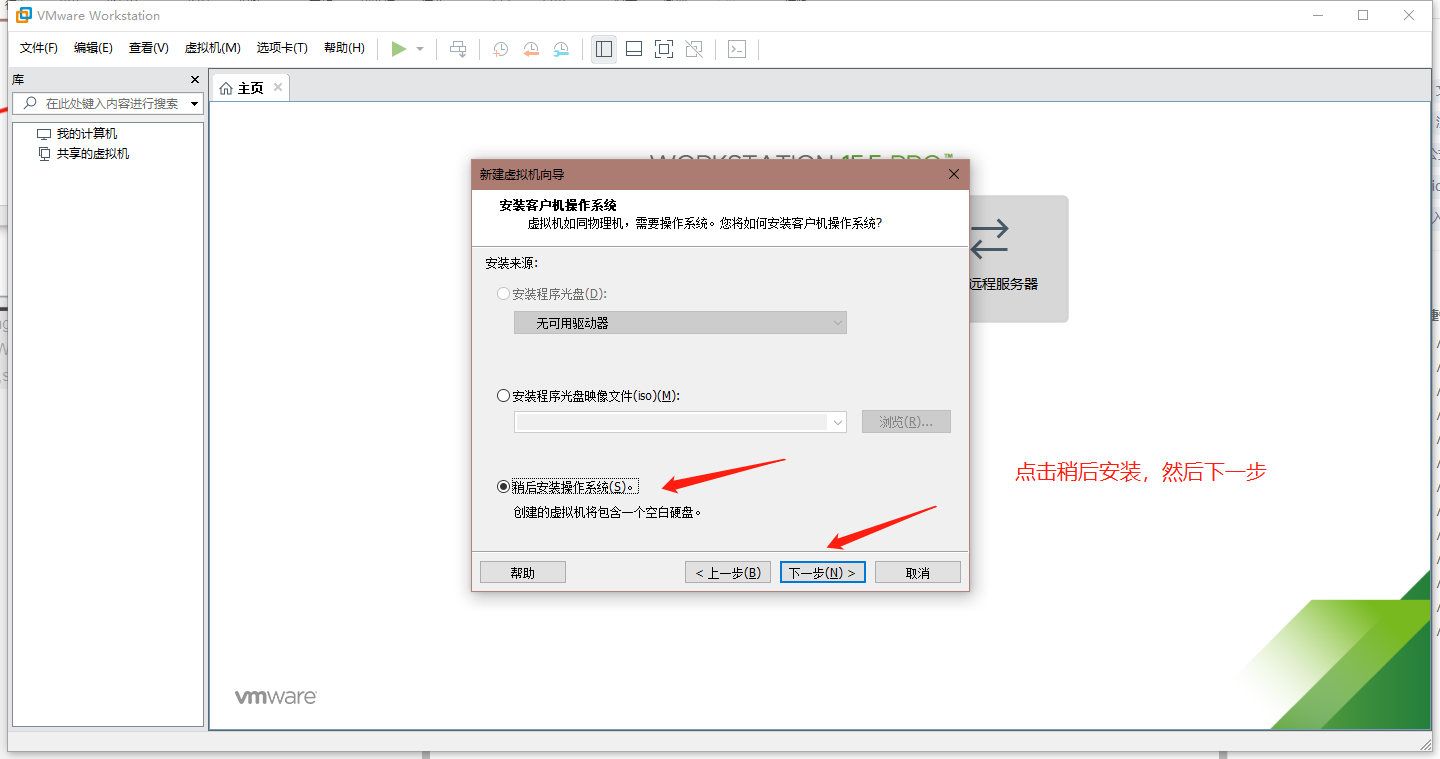Viewport: 1440px width, 759px height.
Task: Select the 安装程序光盘(D) radio button
Action: [x=503, y=294]
